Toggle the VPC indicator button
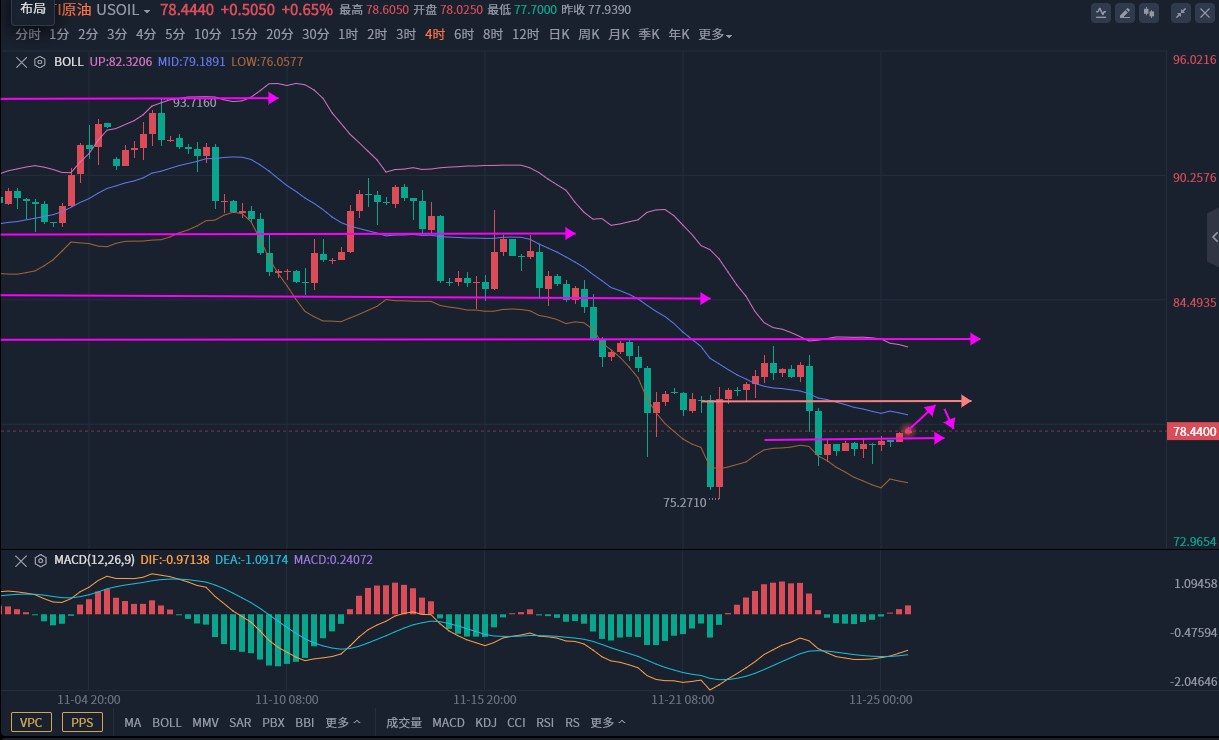Image resolution: width=1219 pixels, height=740 pixels. click(31, 722)
